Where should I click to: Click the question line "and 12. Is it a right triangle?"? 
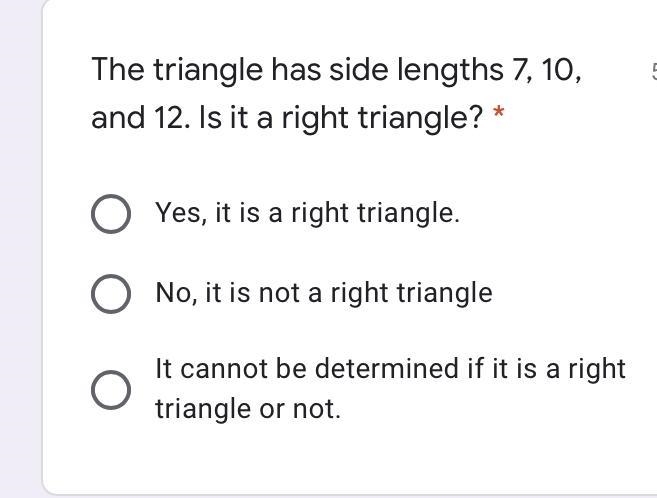287,118
